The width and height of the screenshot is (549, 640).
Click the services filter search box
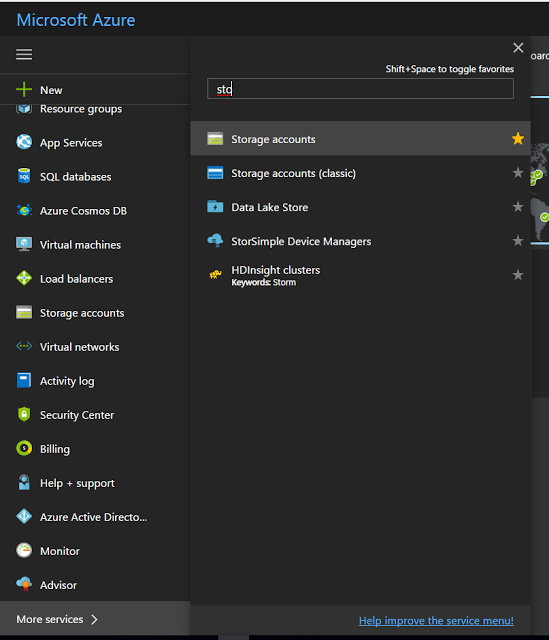click(360, 89)
